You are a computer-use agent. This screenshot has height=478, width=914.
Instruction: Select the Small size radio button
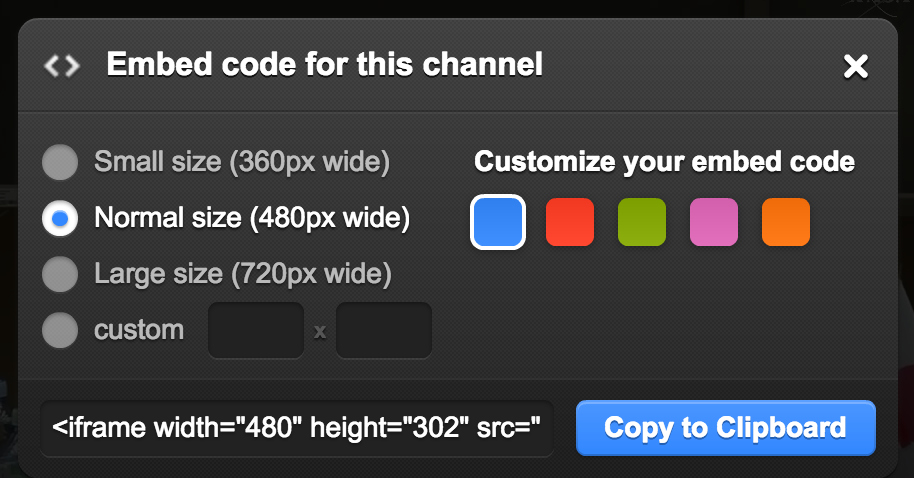[60, 162]
